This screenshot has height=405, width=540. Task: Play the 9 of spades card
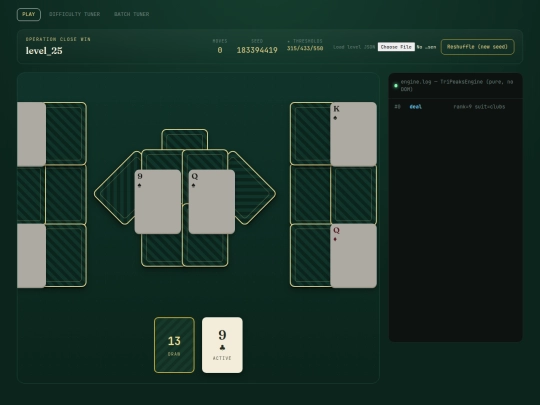(x=158, y=202)
